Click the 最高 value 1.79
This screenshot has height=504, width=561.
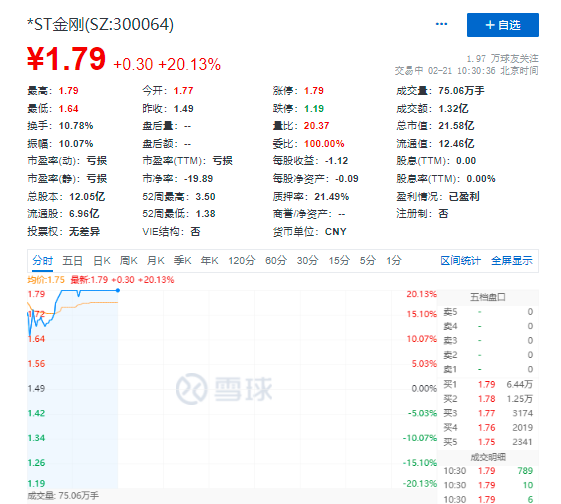pyautogui.click(x=68, y=91)
